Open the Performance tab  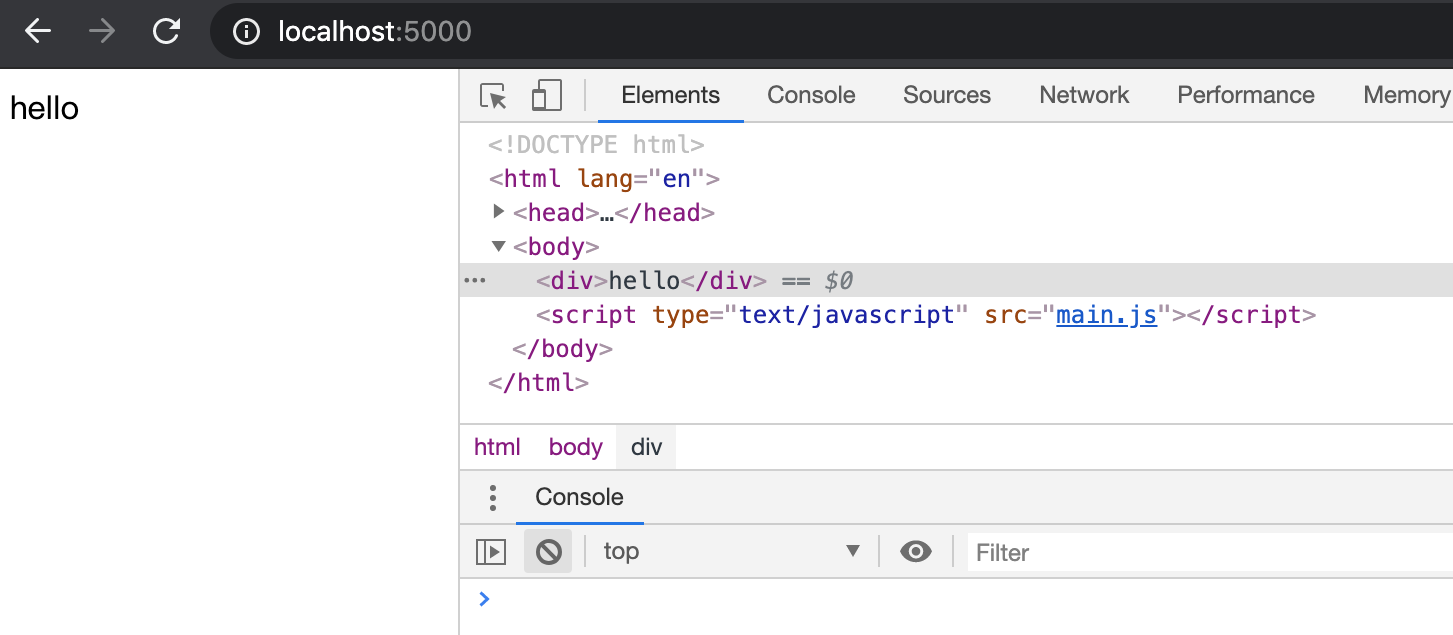pos(1245,96)
